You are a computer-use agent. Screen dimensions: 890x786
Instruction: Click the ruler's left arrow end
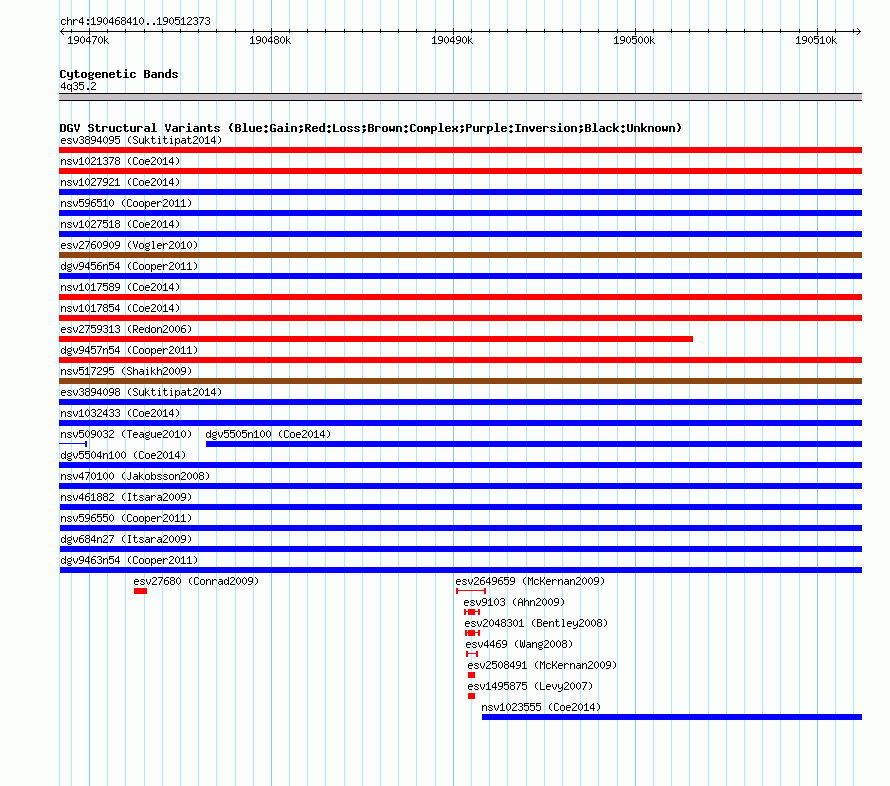[x=62, y=31]
